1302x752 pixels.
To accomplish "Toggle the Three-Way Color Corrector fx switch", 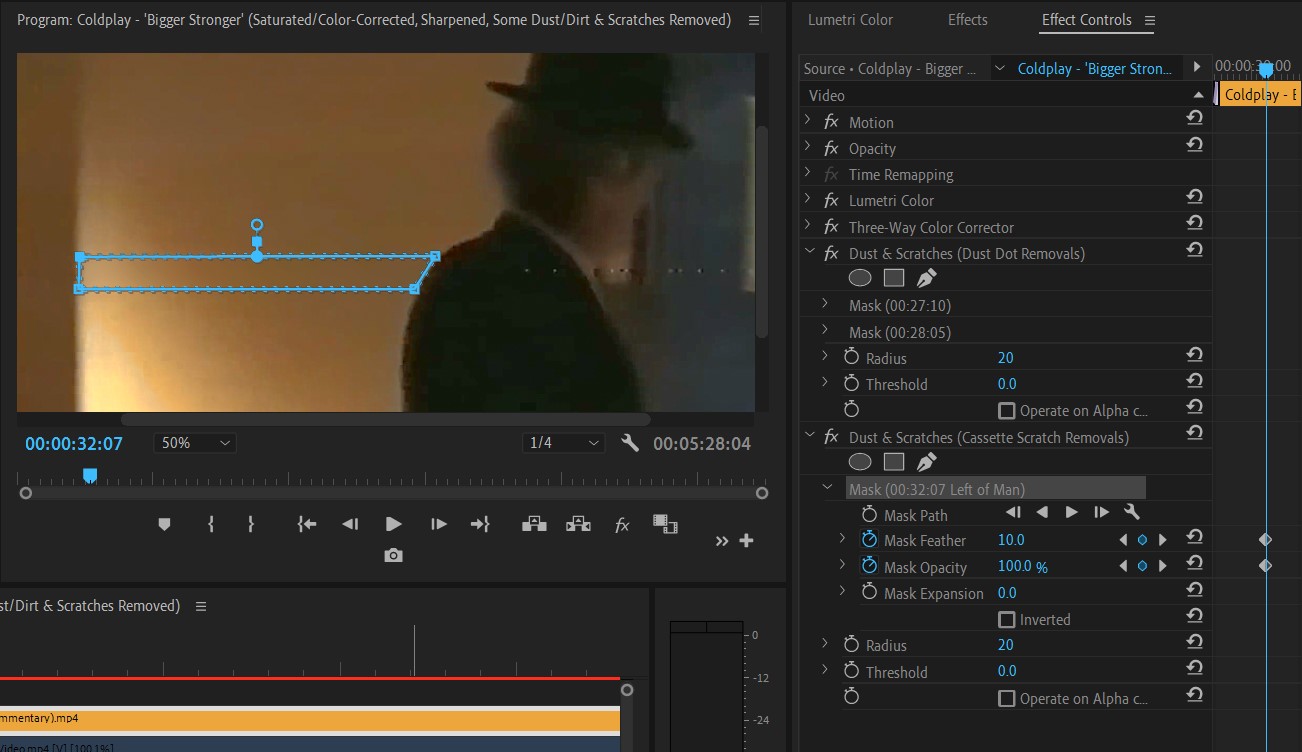I will tap(831, 227).
